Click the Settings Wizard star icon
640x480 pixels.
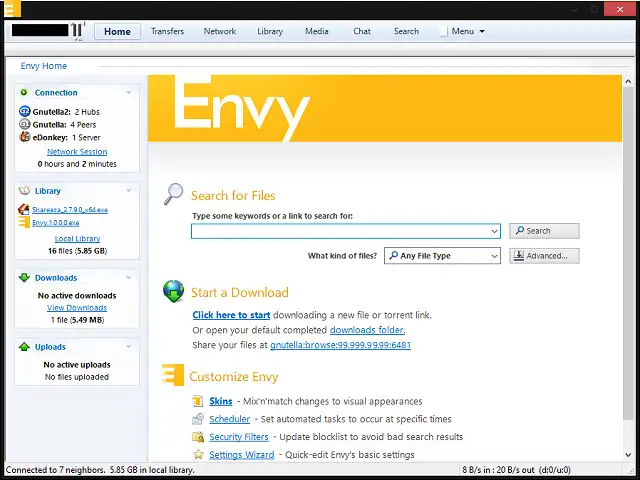[x=198, y=454]
